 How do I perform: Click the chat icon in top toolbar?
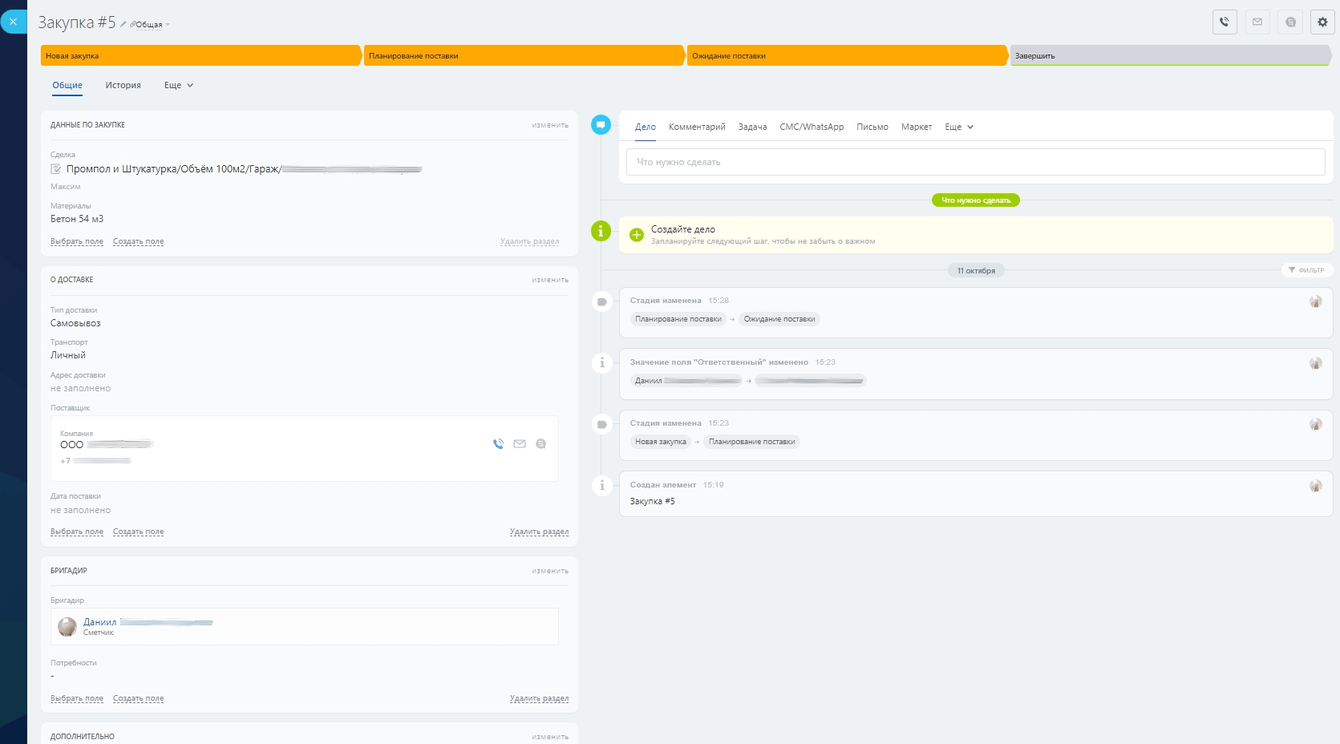pyautogui.click(x=1290, y=22)
